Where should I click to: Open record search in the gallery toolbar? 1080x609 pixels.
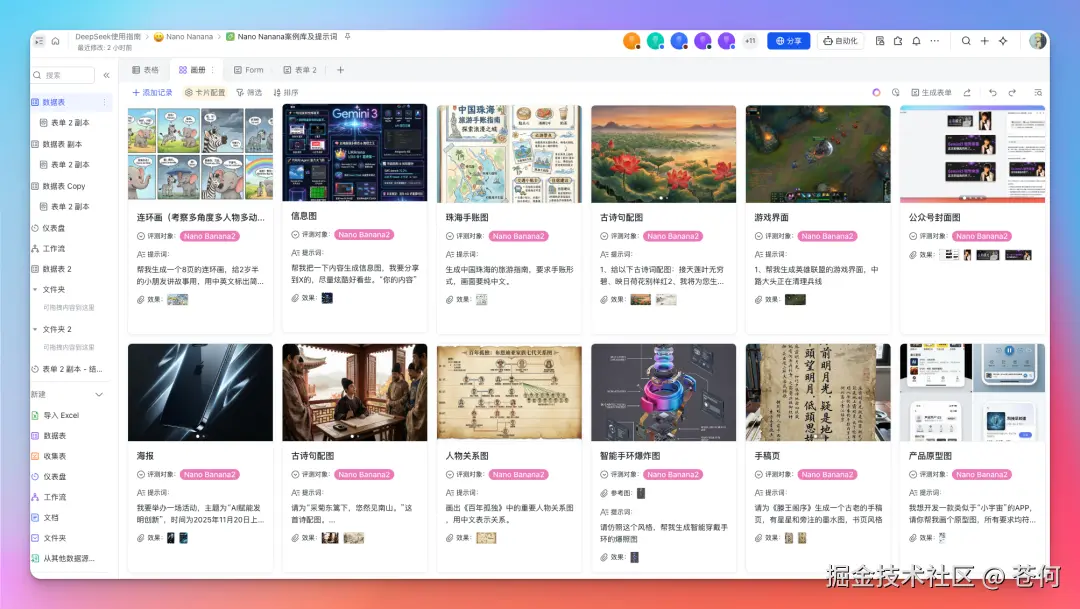[x=1038, y=92]
